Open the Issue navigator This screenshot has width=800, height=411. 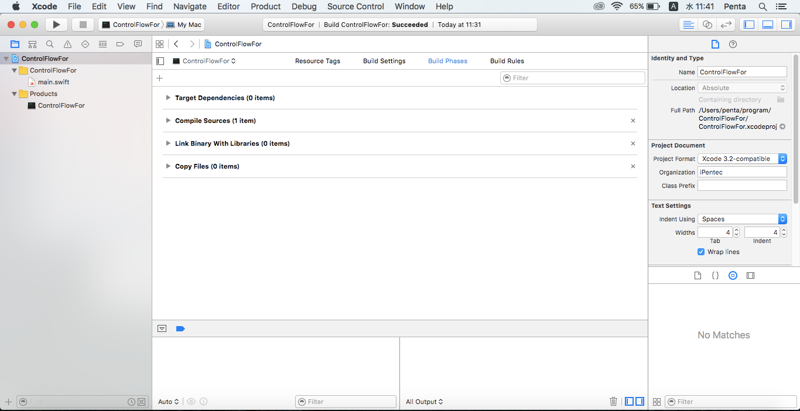(67, 44)
